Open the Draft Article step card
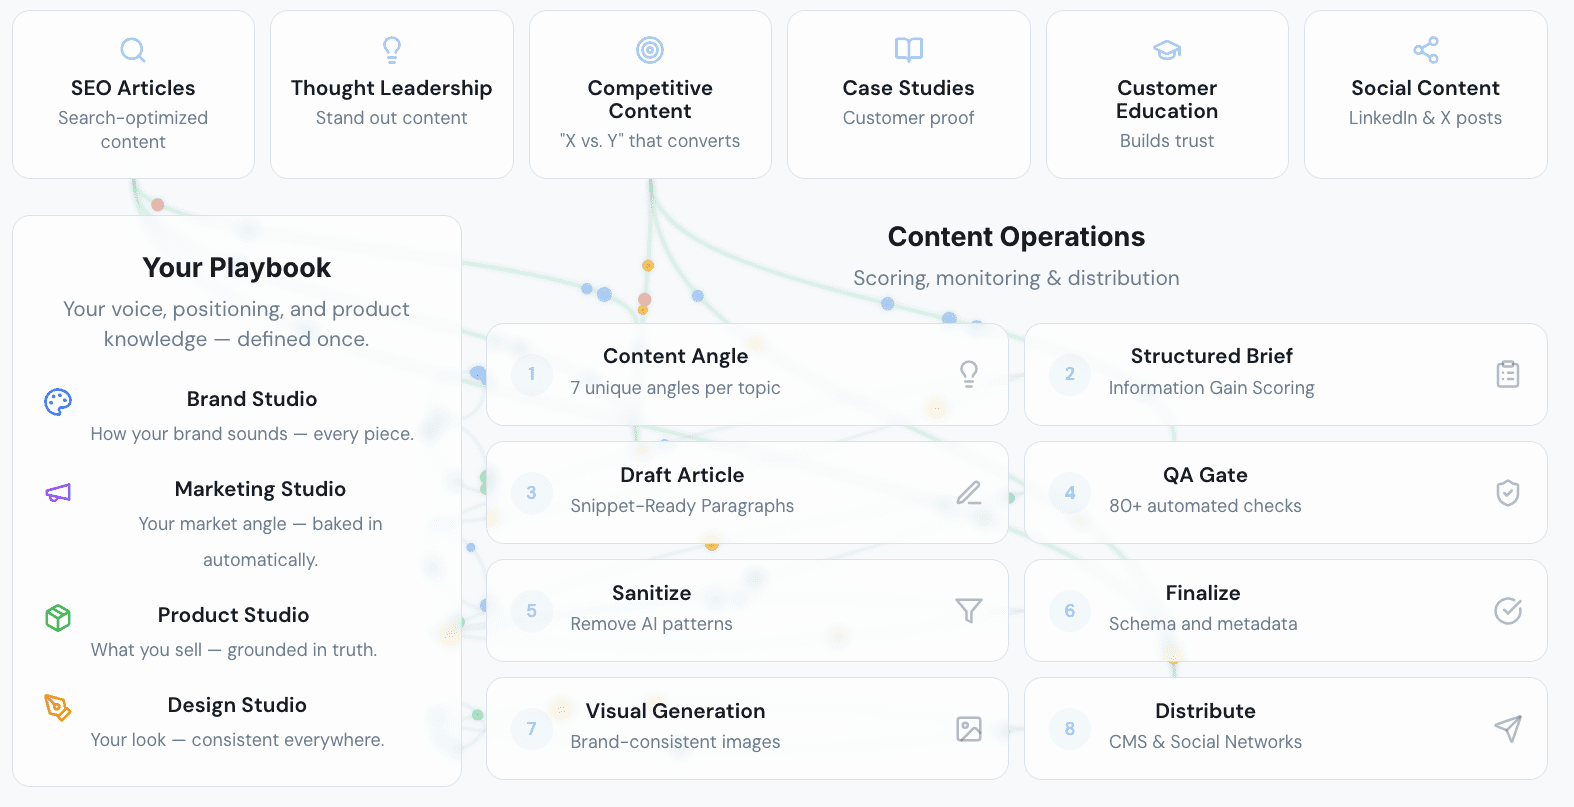 (747, 492)
